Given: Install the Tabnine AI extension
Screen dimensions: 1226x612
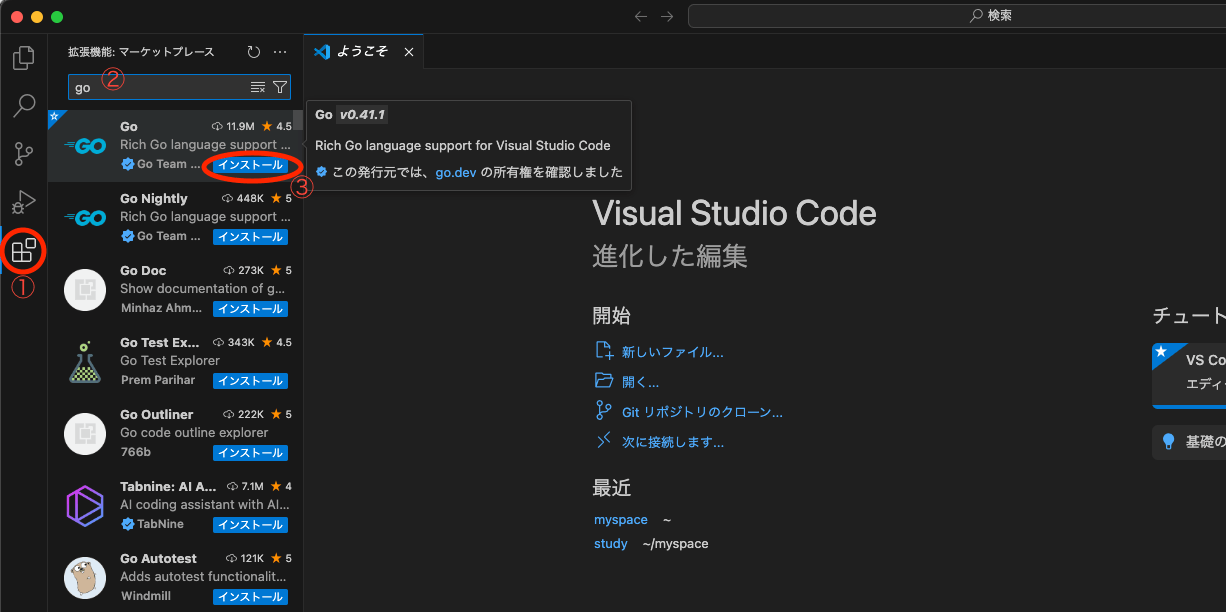Looking at the screenshot, I should click(x=250, y=525).
